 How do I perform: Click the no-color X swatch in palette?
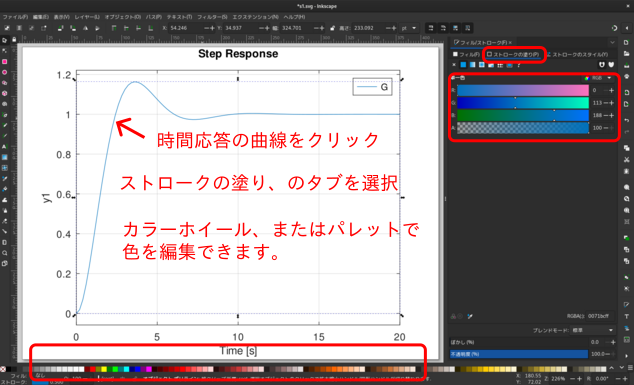coord(3,369)
